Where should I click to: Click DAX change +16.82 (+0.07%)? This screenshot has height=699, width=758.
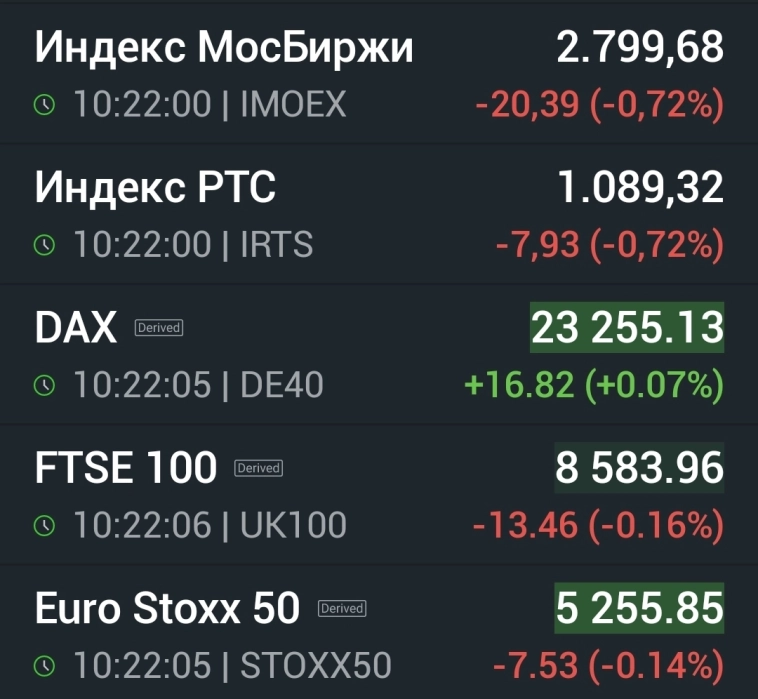tap(593, 384)
